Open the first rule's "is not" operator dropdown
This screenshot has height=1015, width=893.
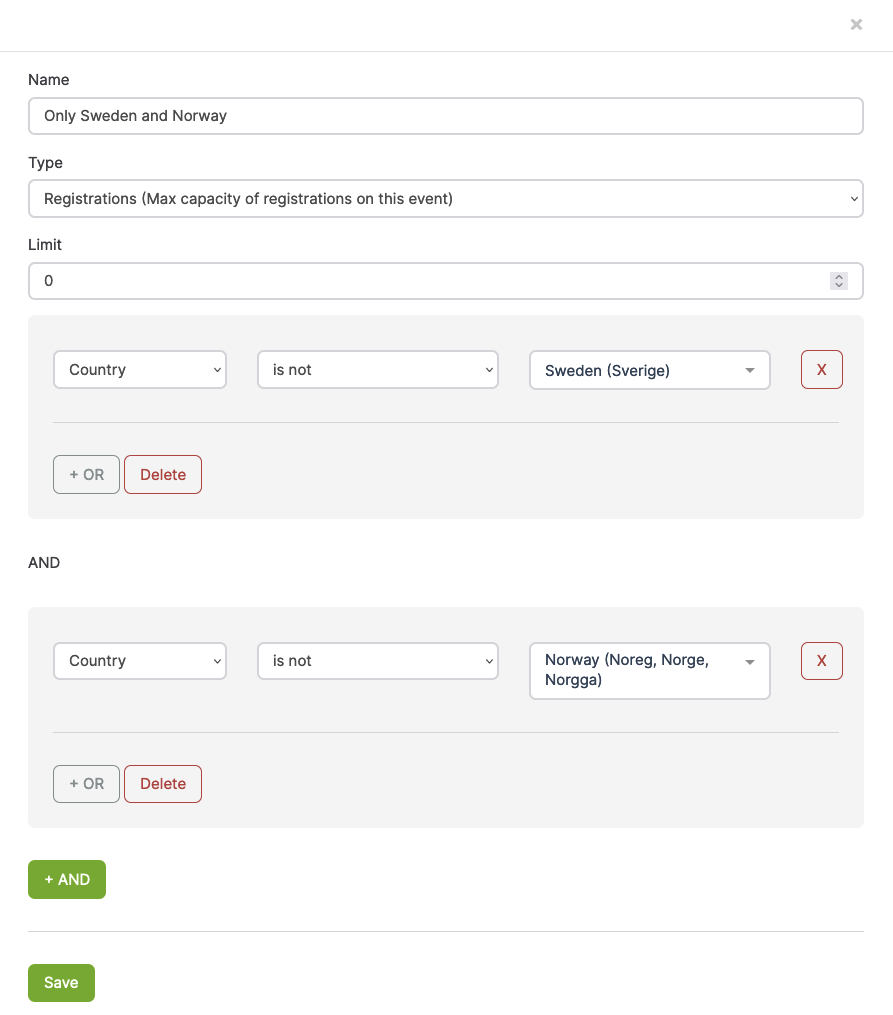[x=377, y=370]
